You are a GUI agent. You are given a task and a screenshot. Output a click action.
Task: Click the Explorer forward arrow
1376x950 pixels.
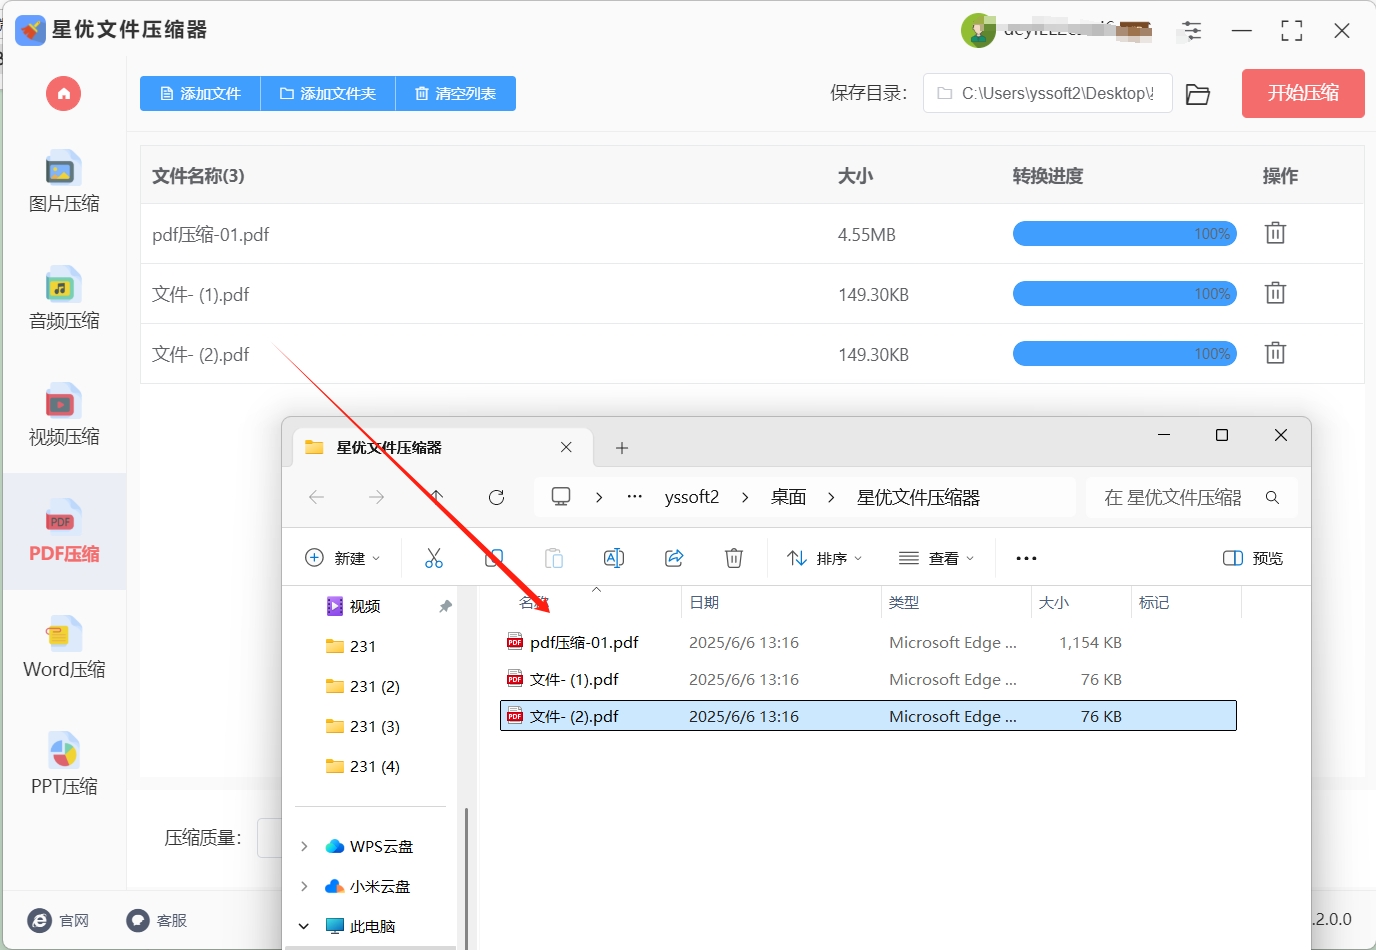[x=376, y=497]
